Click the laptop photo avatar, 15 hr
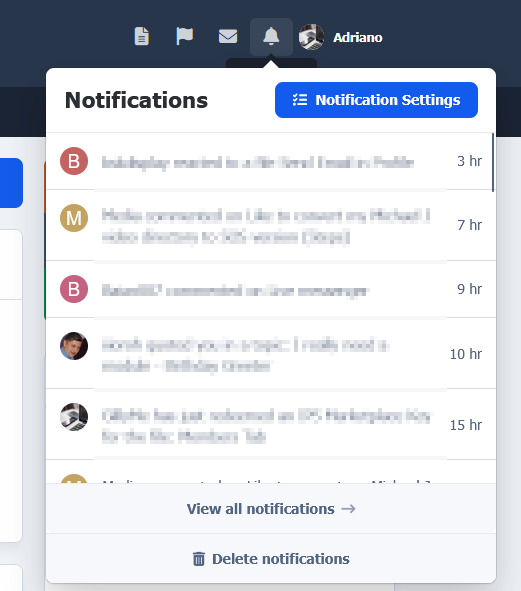Screen dimensions: 521x591 74,417
